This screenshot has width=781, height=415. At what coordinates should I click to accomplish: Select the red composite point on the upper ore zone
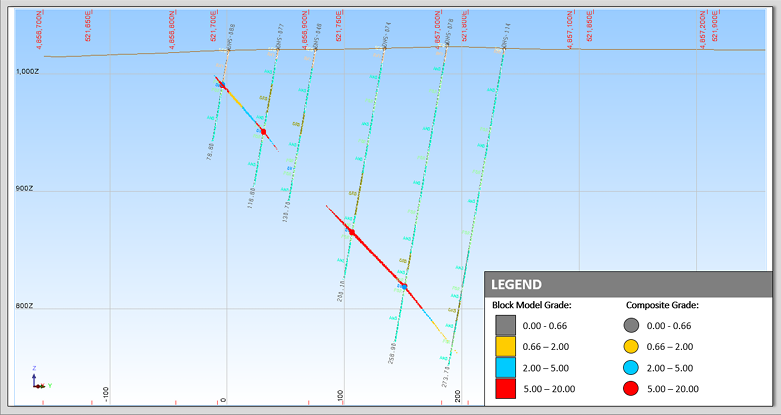[x=263, y=131]
